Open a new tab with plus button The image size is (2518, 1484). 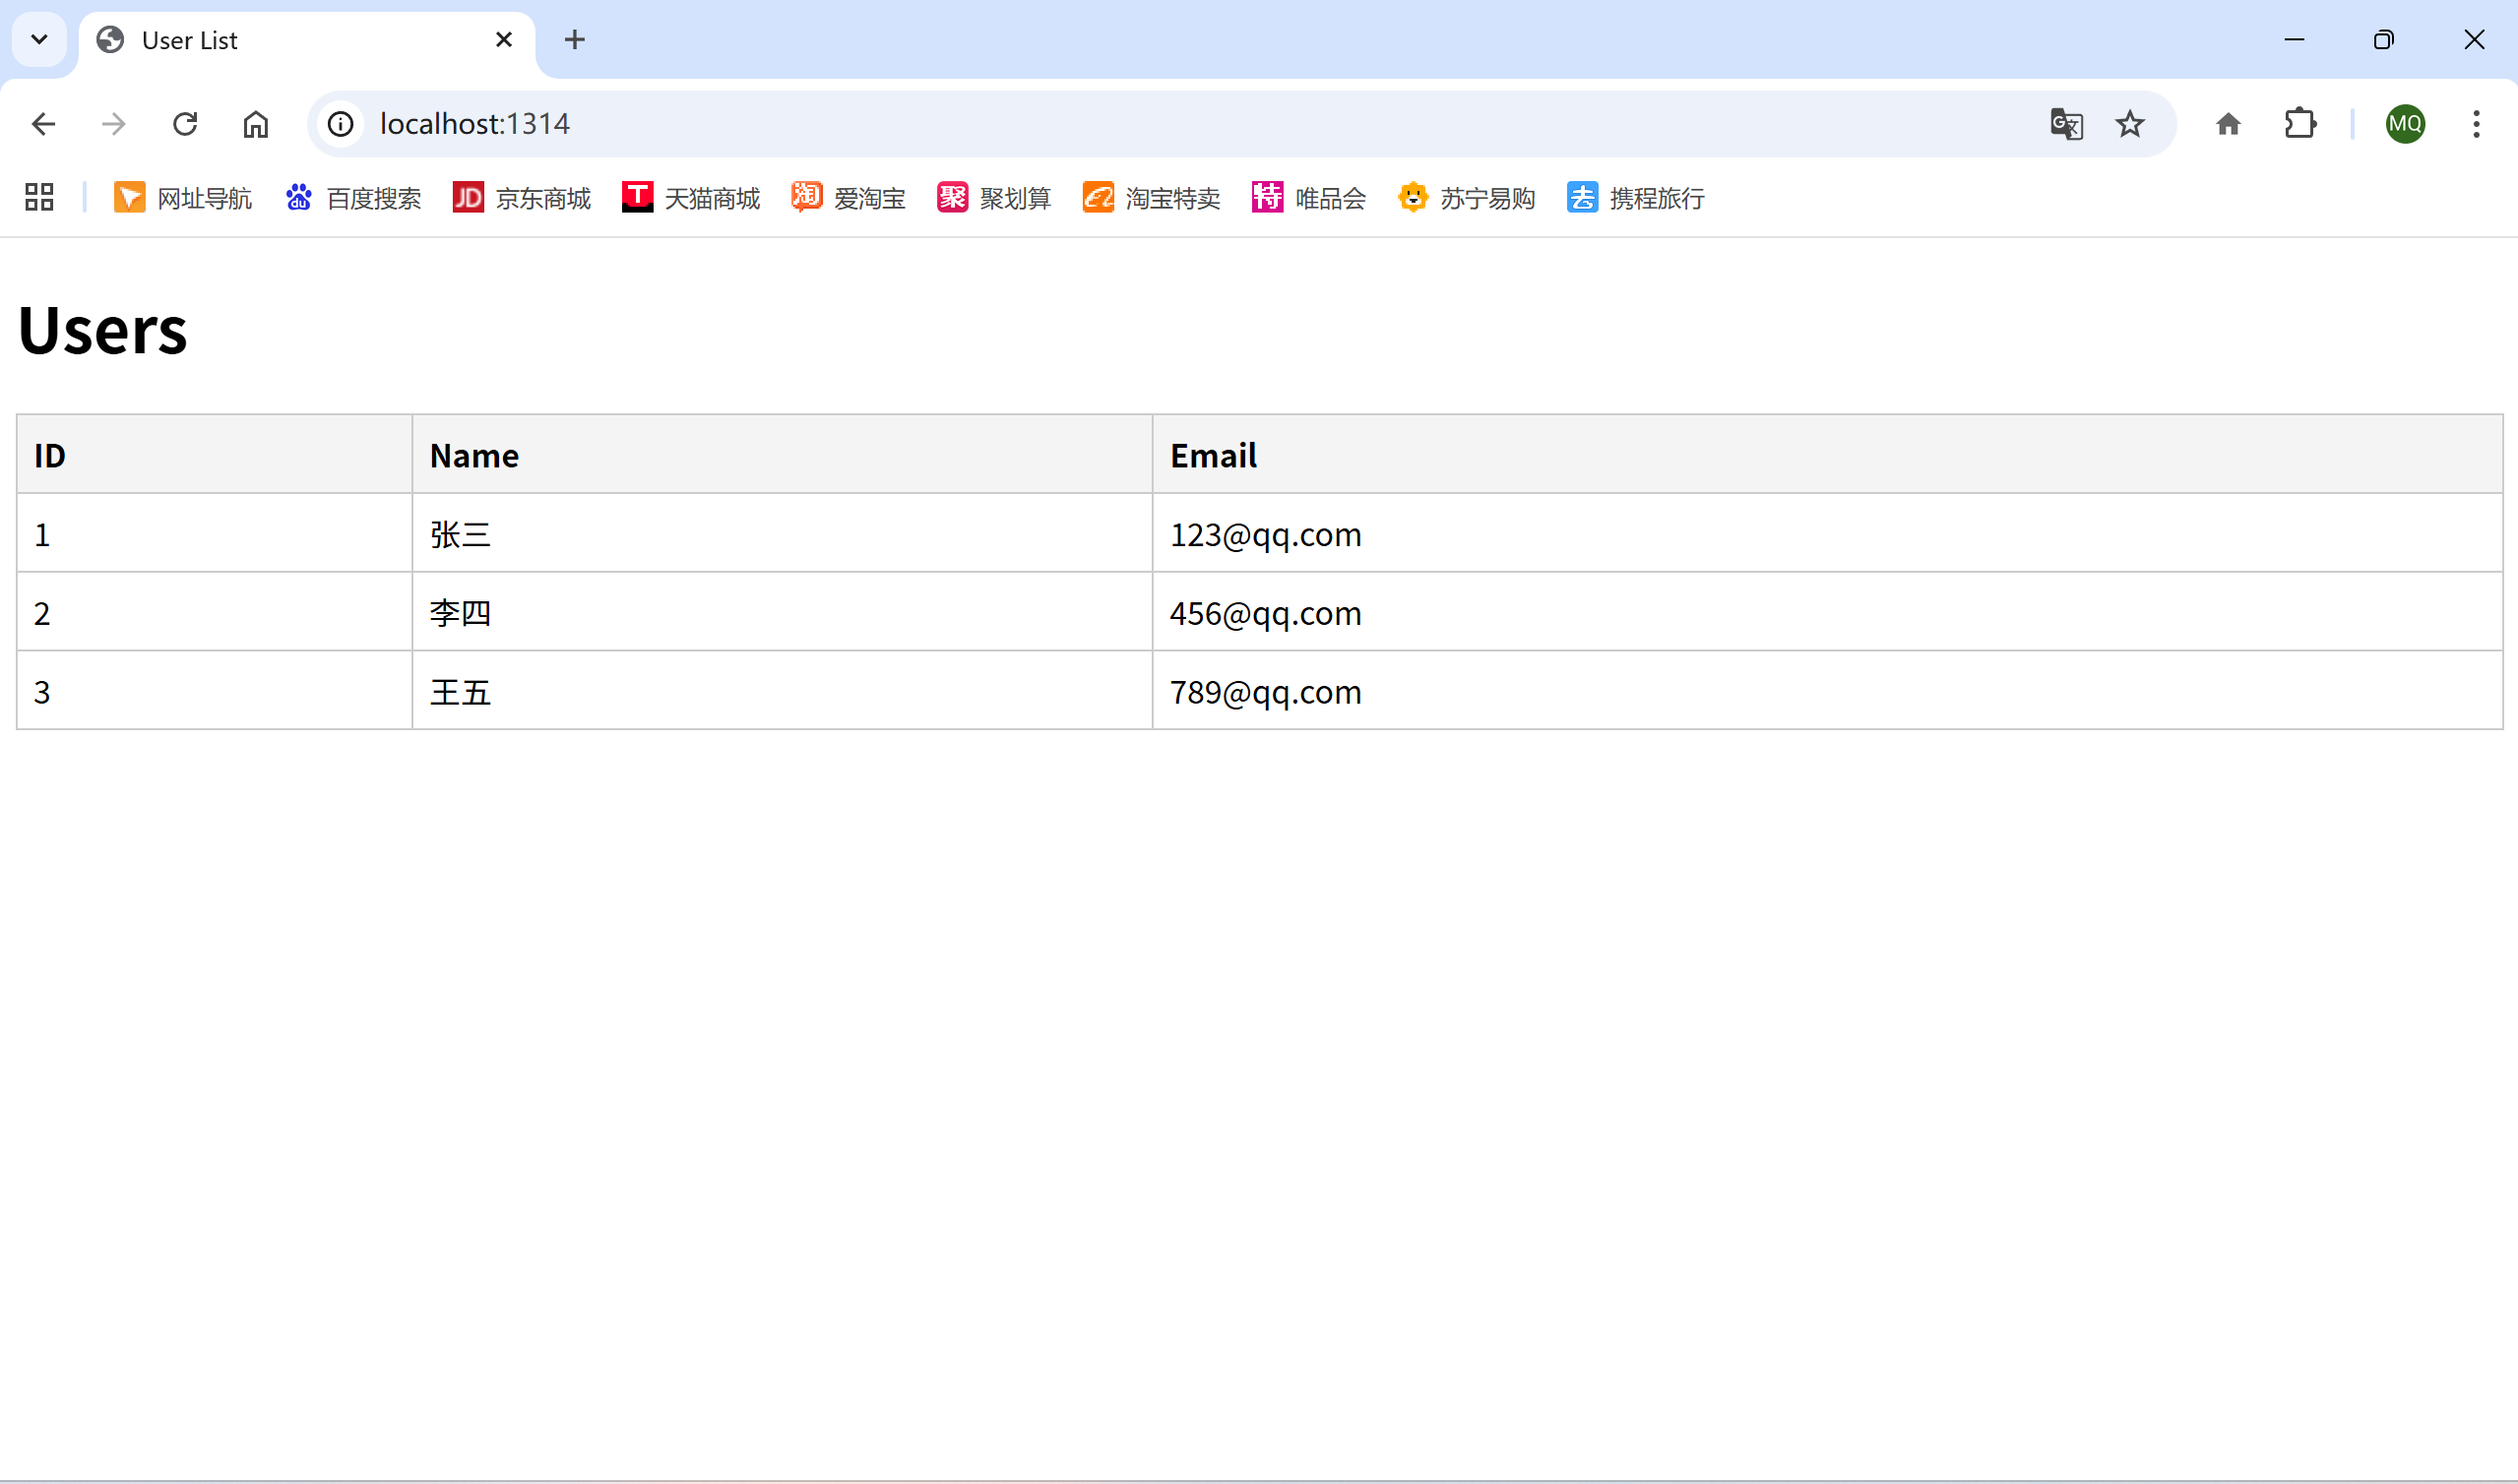coord(575,40)
